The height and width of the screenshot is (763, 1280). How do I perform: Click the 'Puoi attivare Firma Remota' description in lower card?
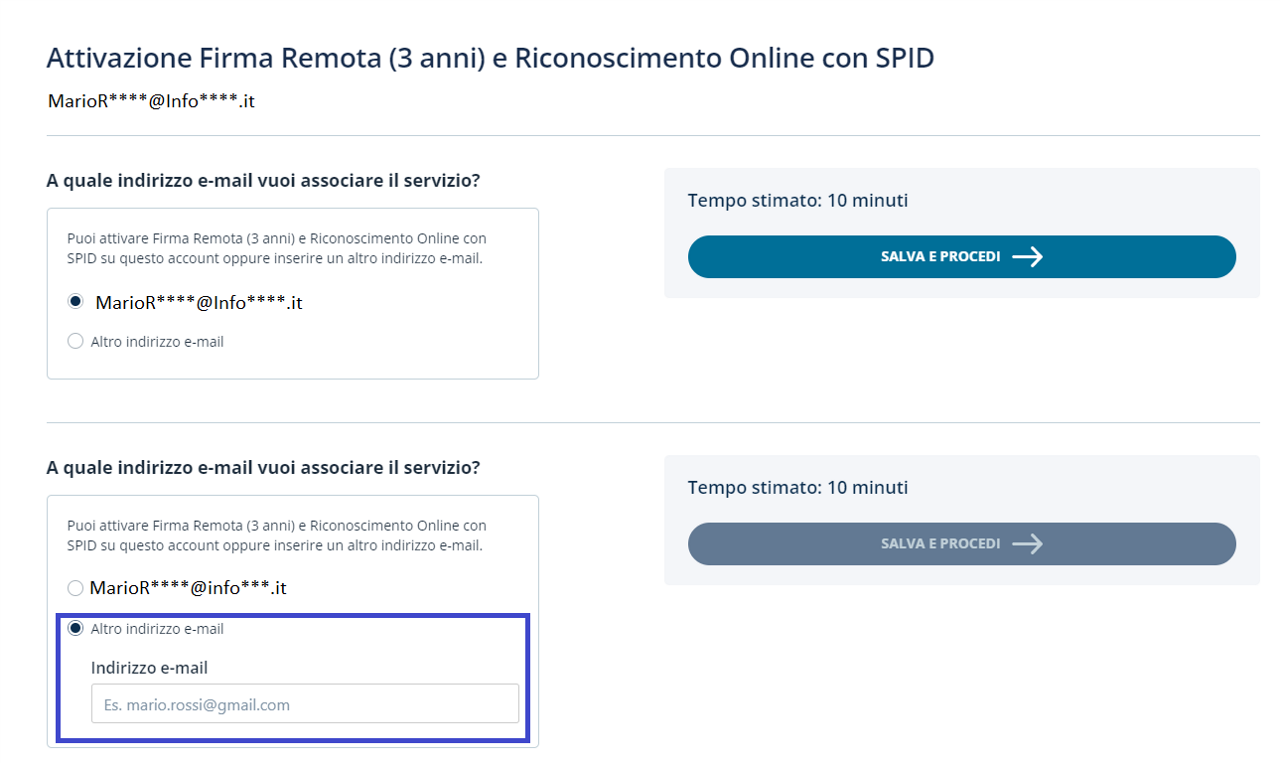(277, 536)
